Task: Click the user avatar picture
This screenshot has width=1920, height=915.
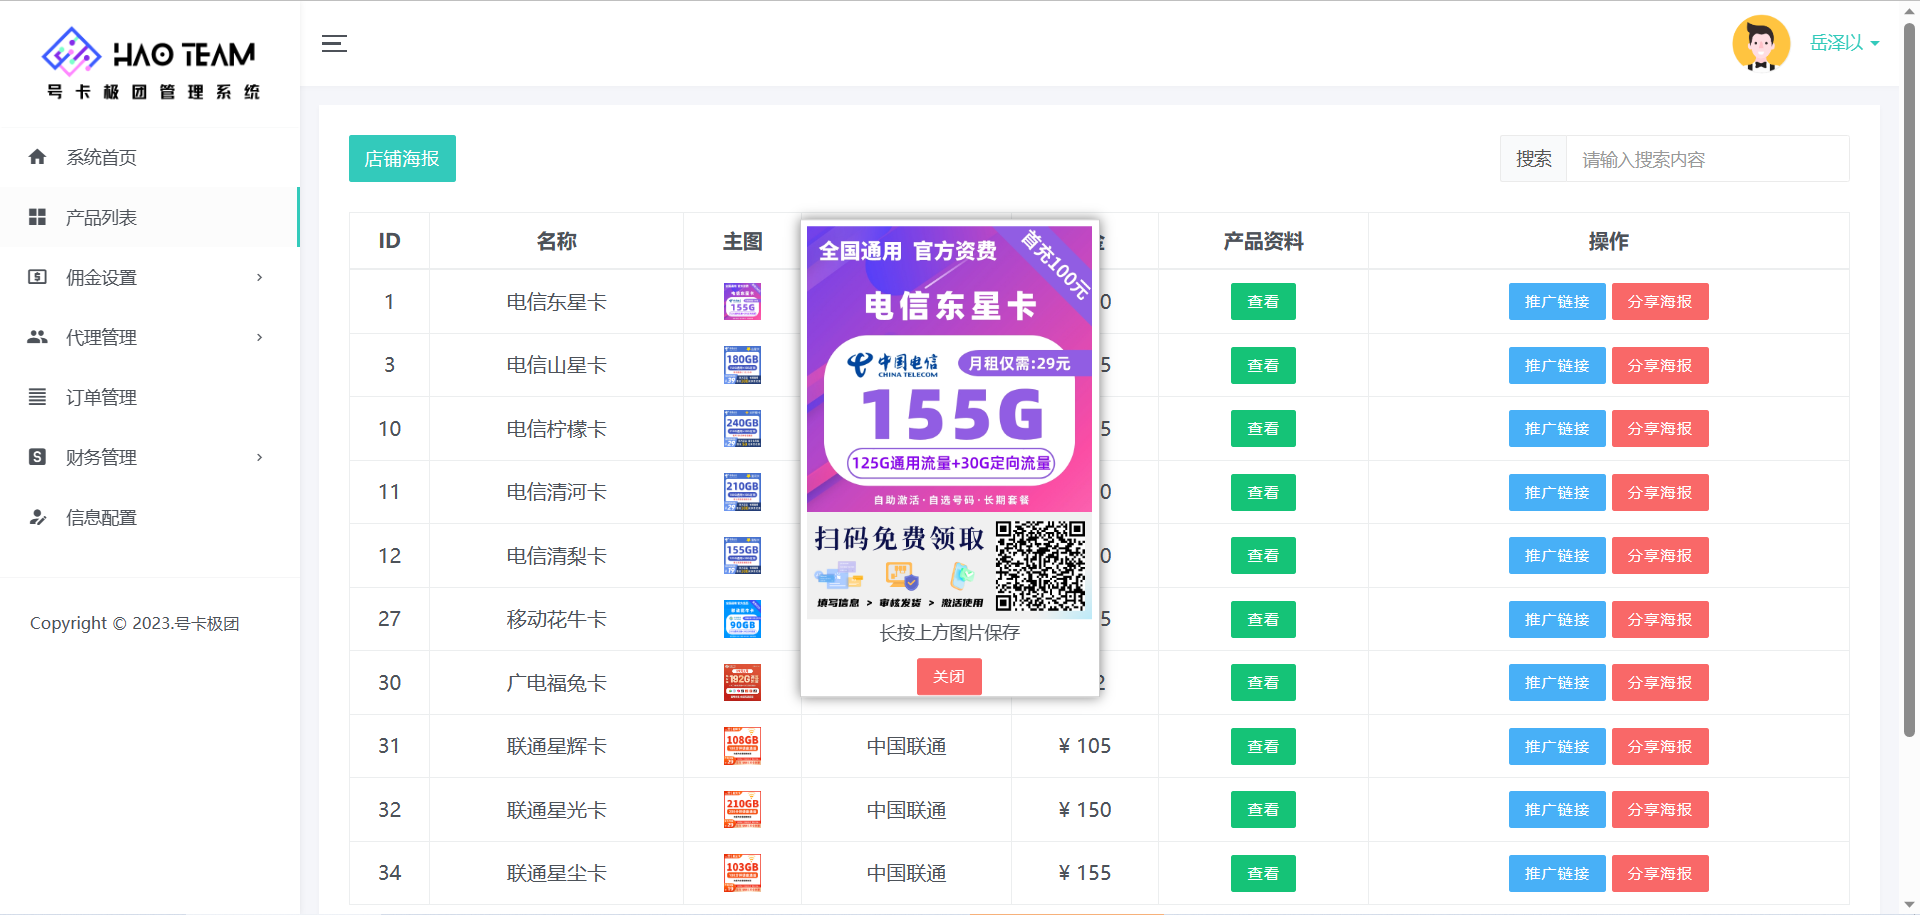Action: tap(1761, 43)
